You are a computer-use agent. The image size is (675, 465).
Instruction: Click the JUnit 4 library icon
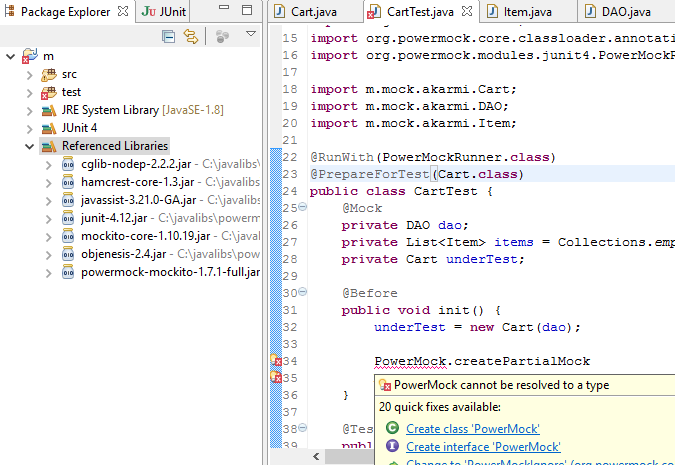click(x=49, y=128)
